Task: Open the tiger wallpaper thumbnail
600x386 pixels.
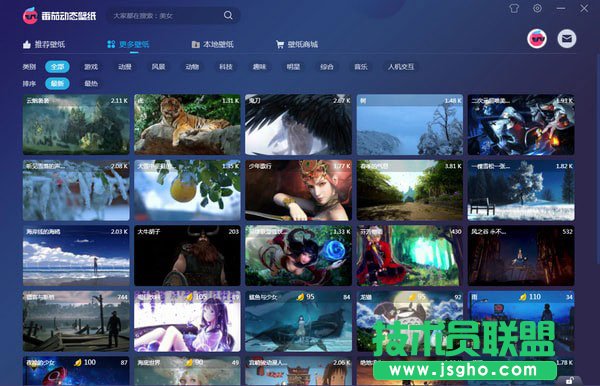Action: pyautogui.click(x=187, y=125)
